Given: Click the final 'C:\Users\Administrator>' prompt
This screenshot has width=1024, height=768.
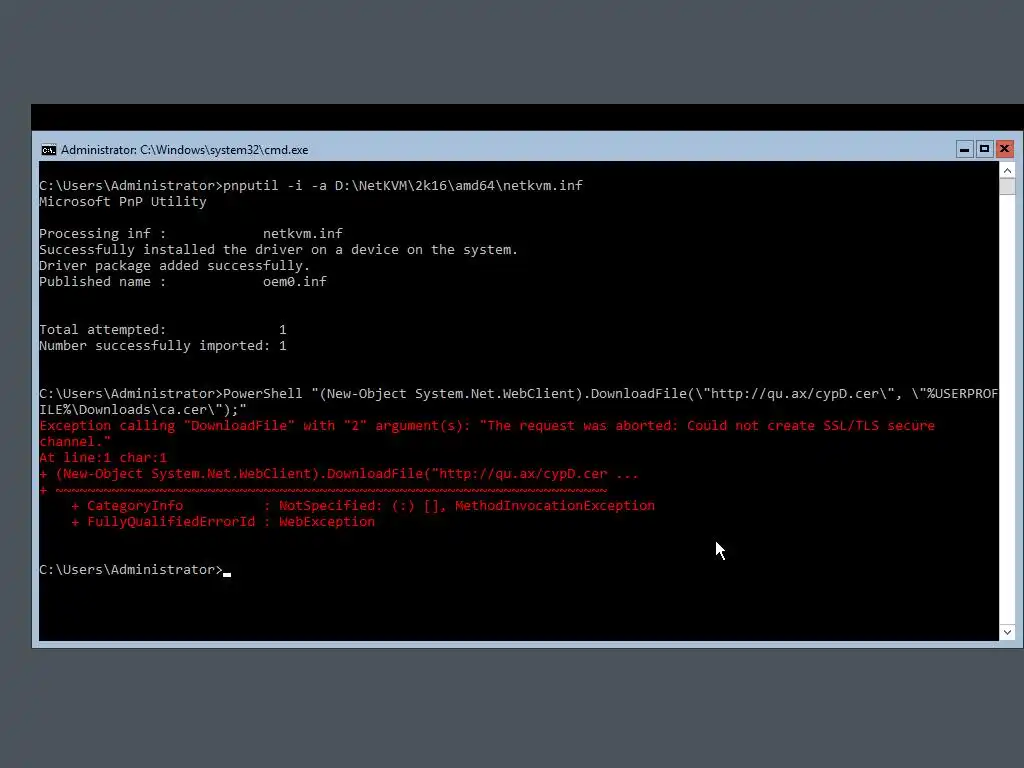Looking at the screenshot, I should pyautogui.click(x=131, y=569).
